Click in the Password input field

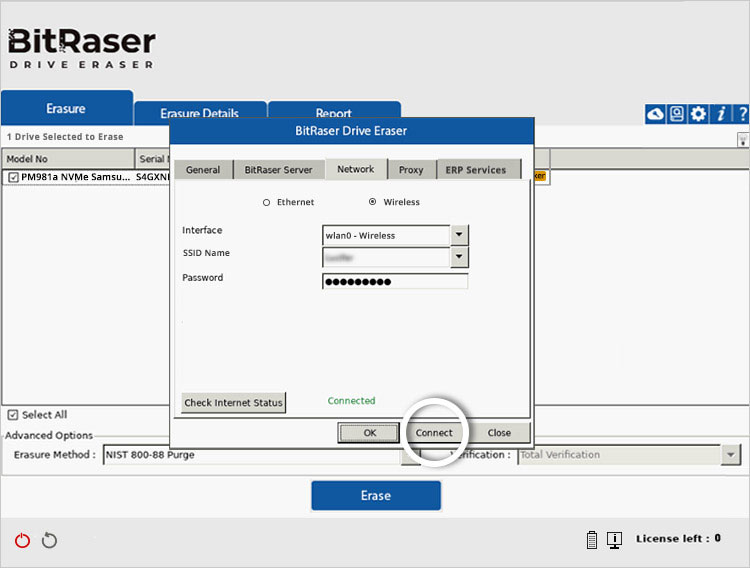(x=395, y=282)
